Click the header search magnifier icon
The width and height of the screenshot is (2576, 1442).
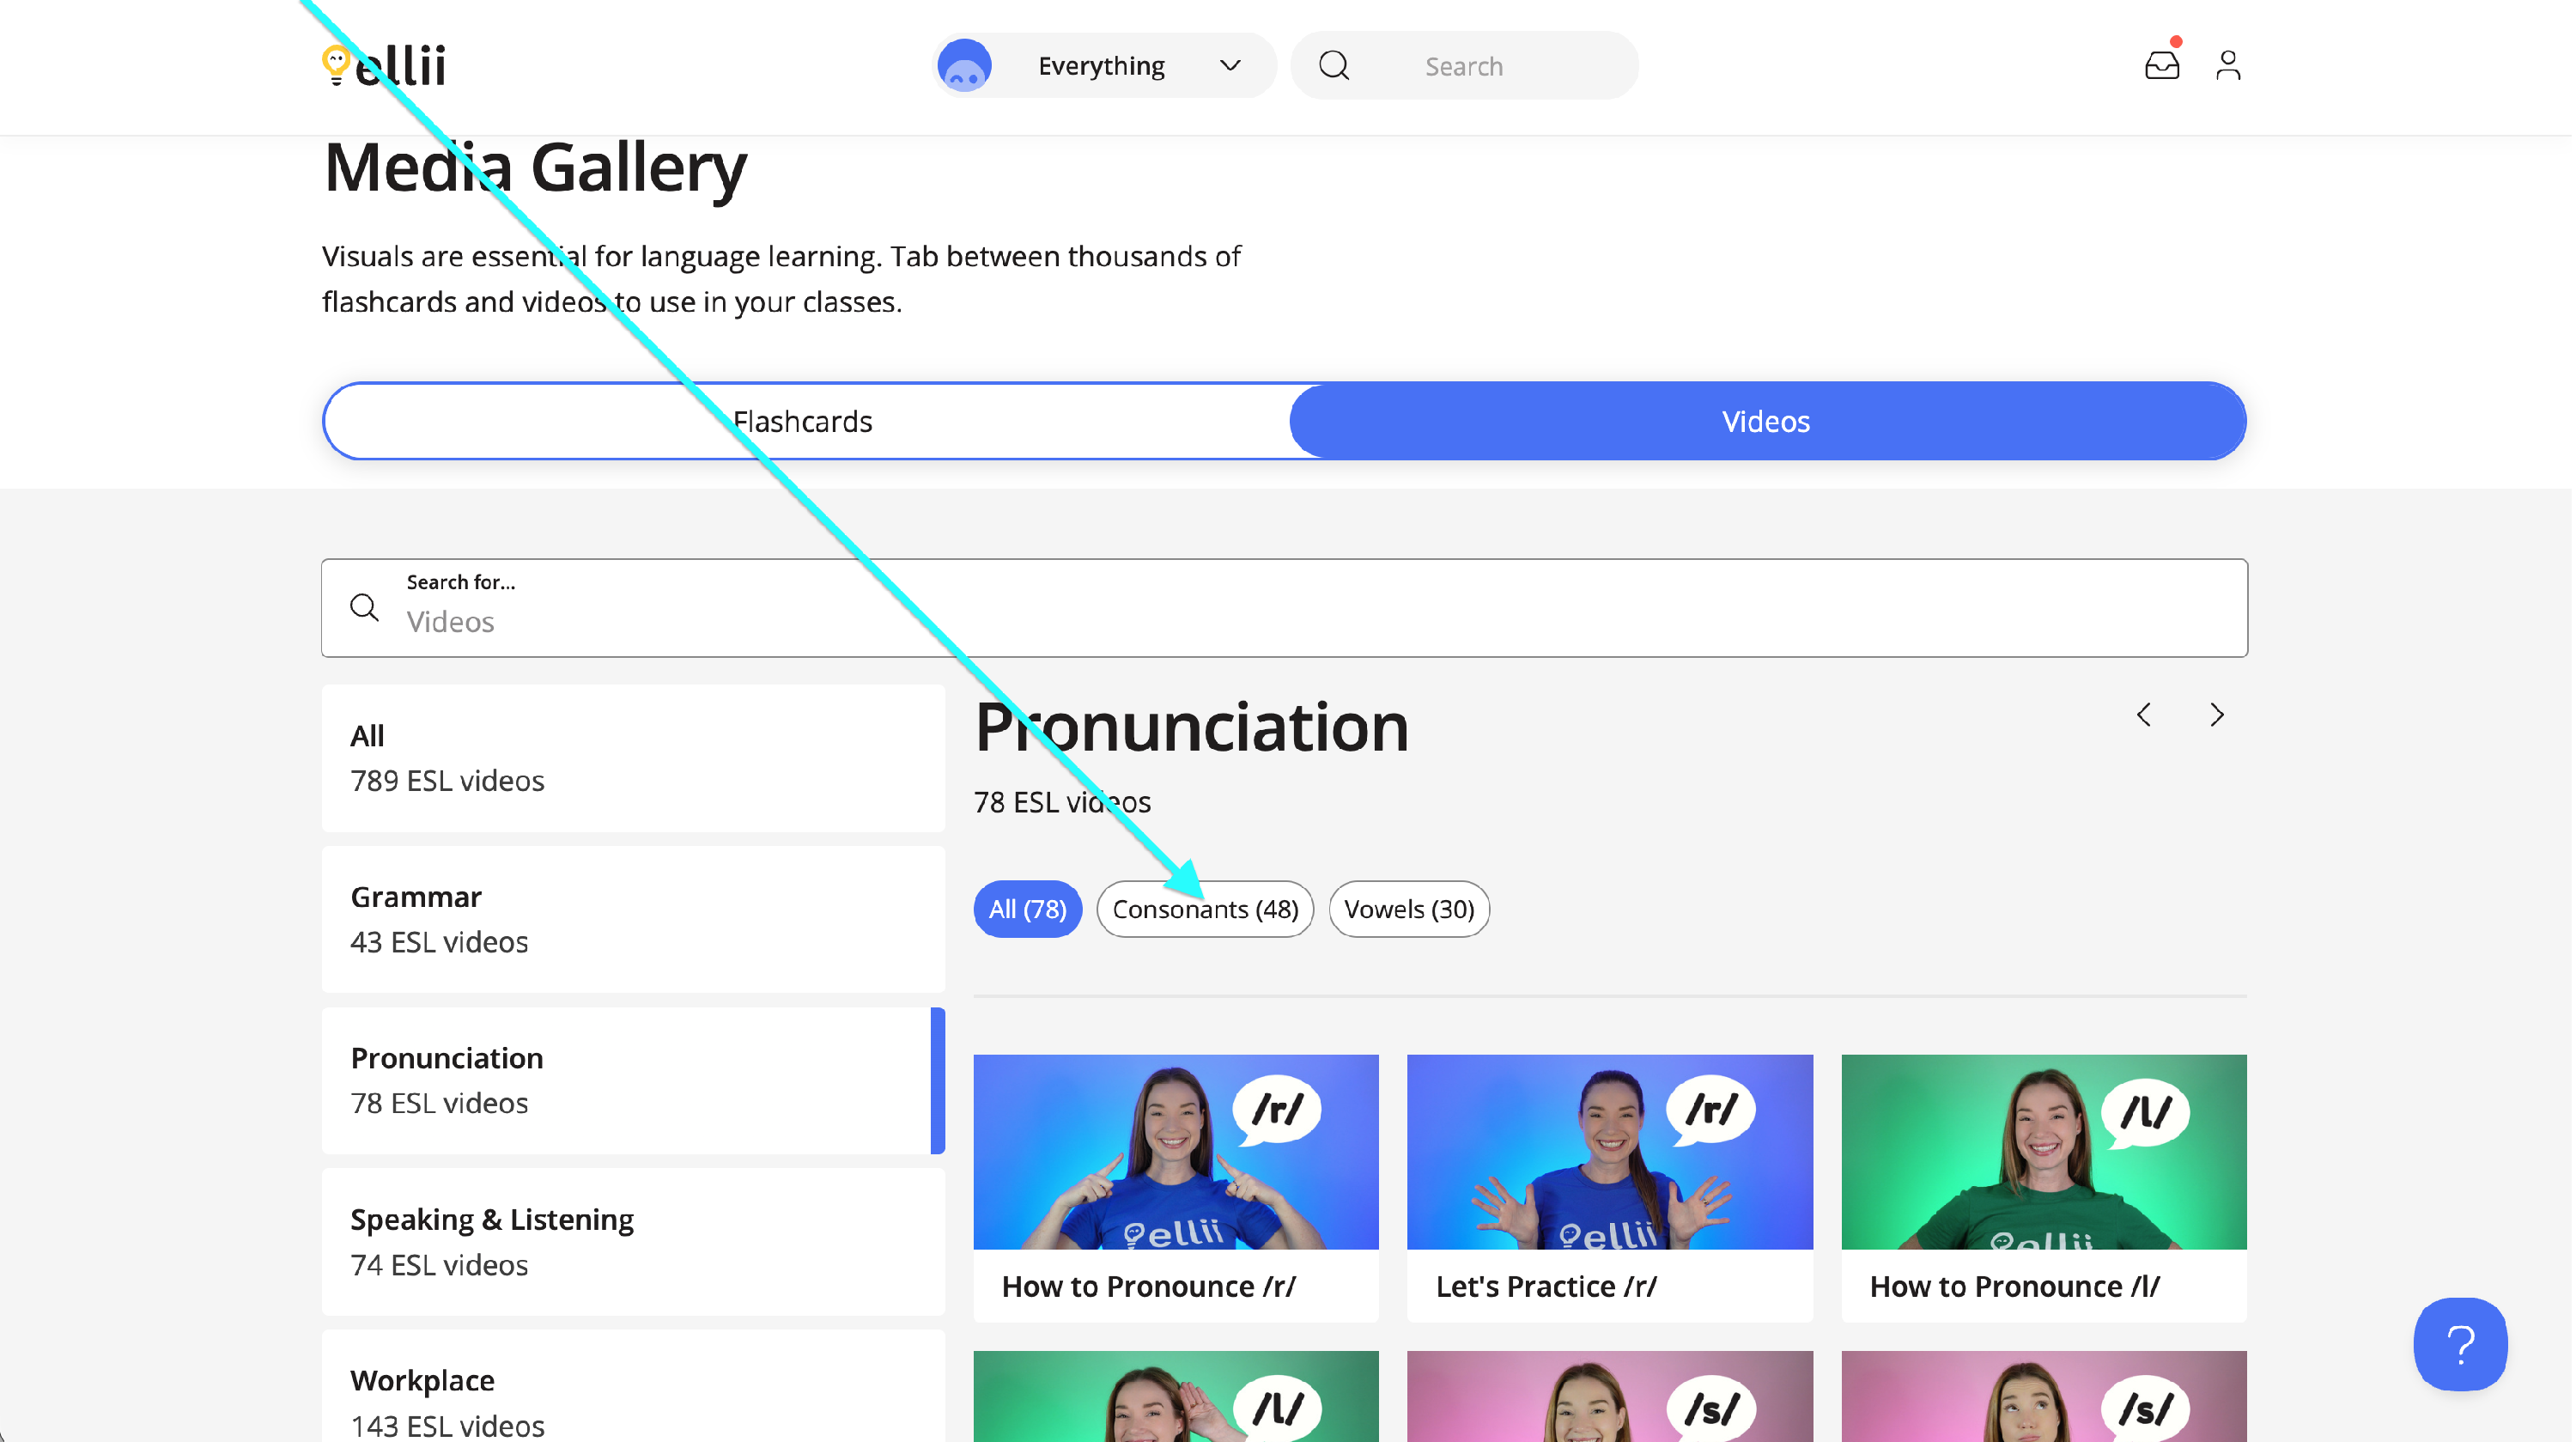point(1334,66)
